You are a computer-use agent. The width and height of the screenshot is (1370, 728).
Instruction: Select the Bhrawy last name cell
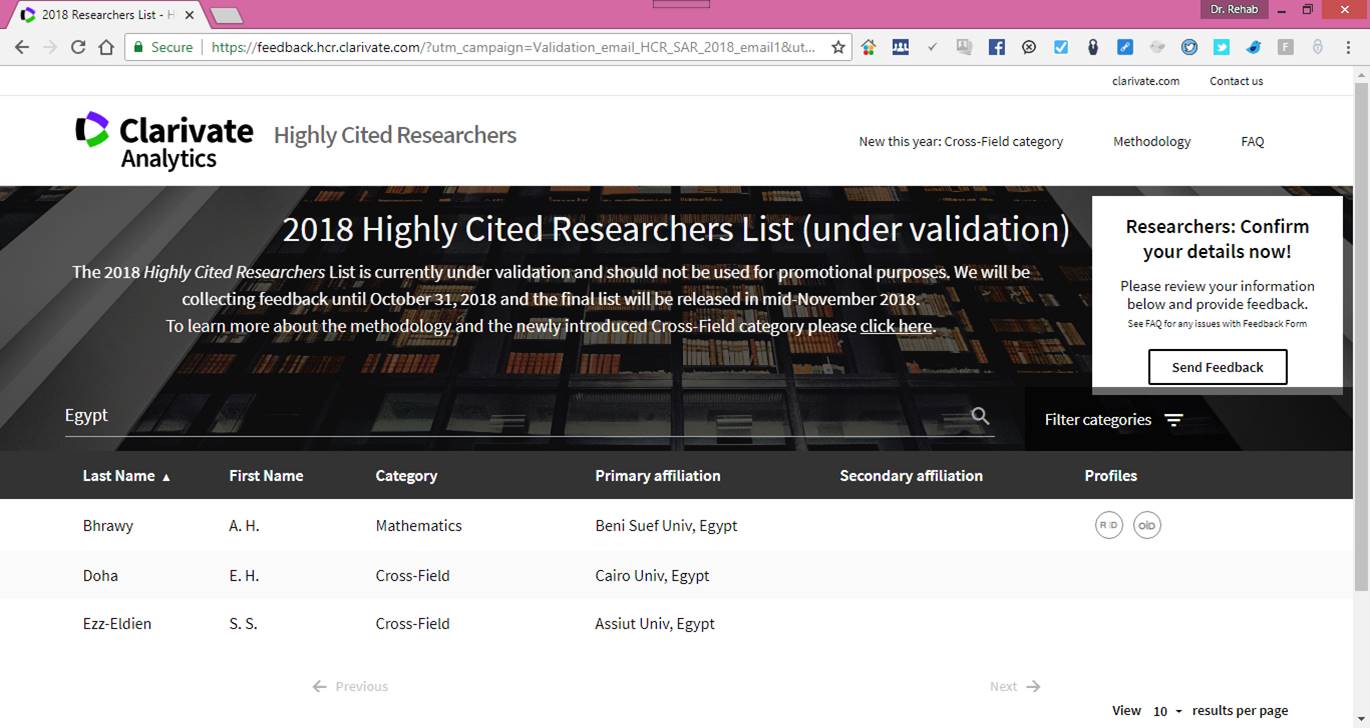[108, 525]
